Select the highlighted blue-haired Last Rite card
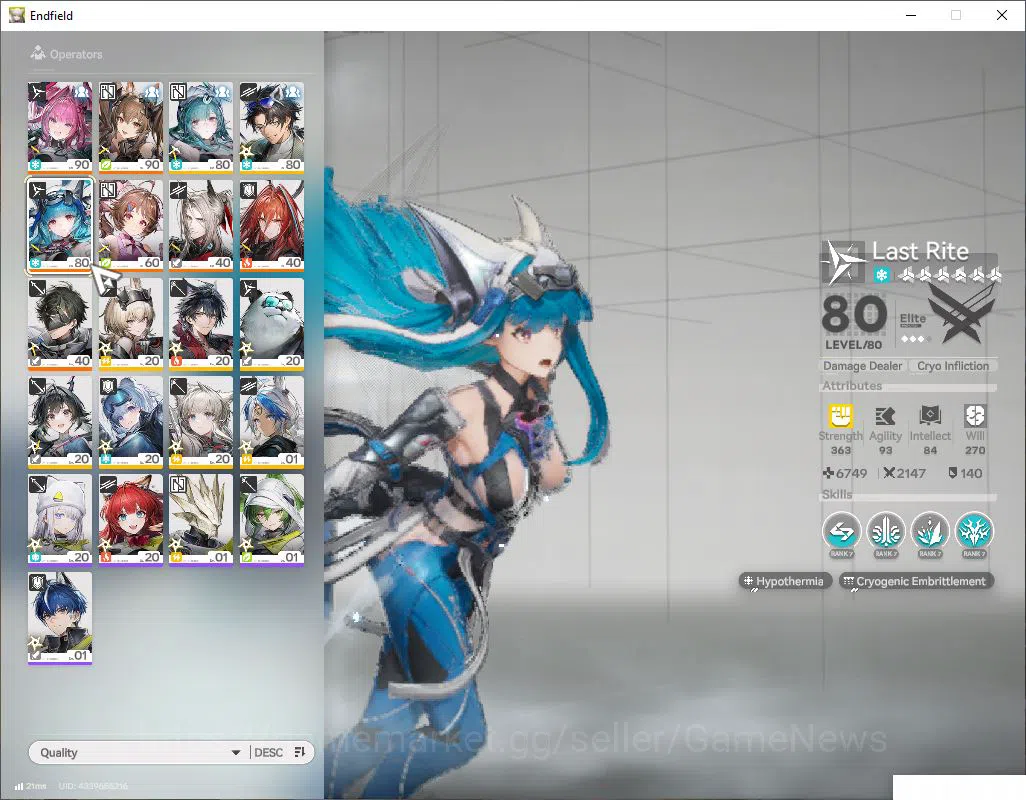The width and height of the screenshot is (1026, 800). click(x=60, y=226)
